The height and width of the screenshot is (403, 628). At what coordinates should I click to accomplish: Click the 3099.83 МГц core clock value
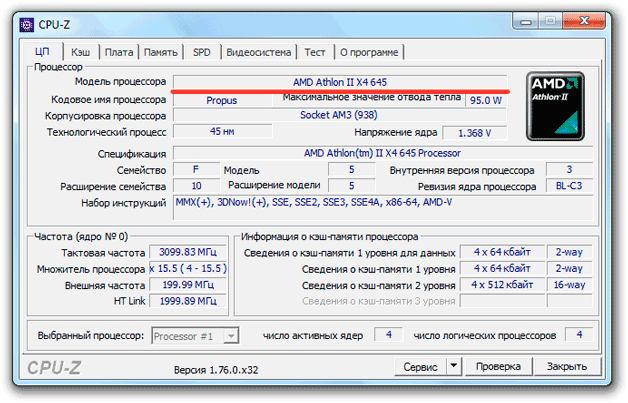(x=188, y=252)
